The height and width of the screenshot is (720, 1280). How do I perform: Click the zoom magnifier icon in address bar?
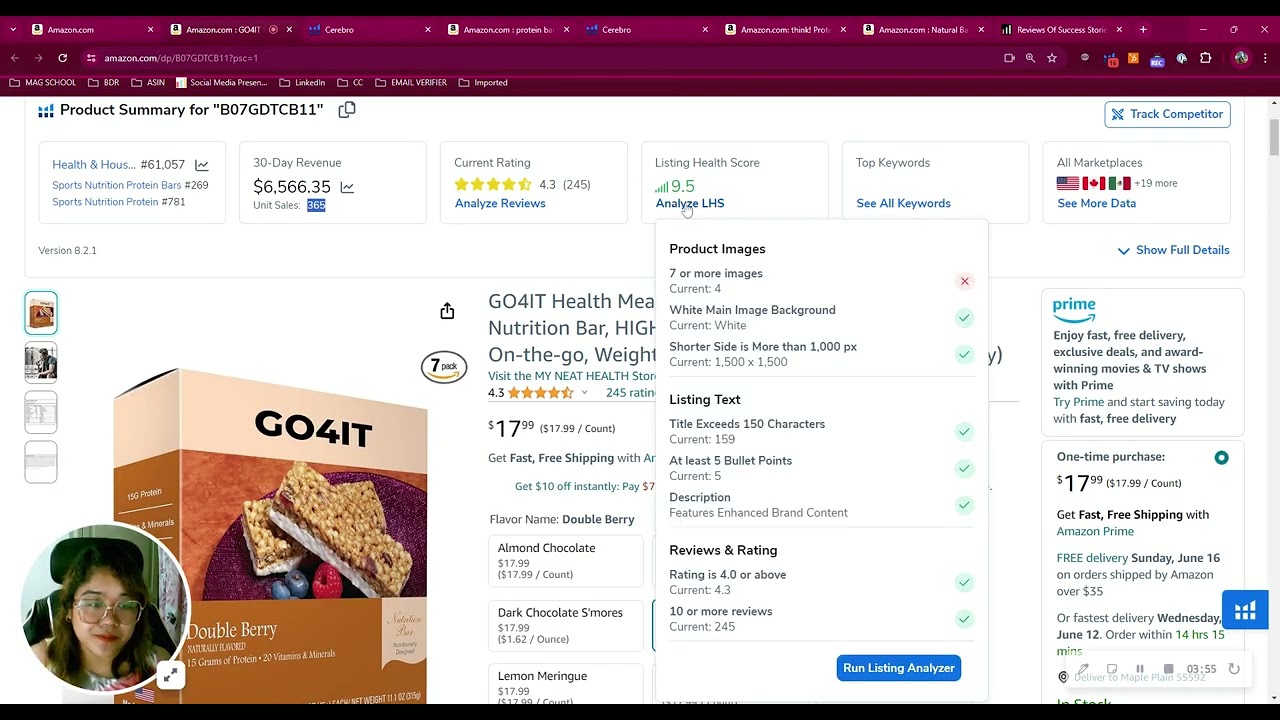click(1030, 58)
